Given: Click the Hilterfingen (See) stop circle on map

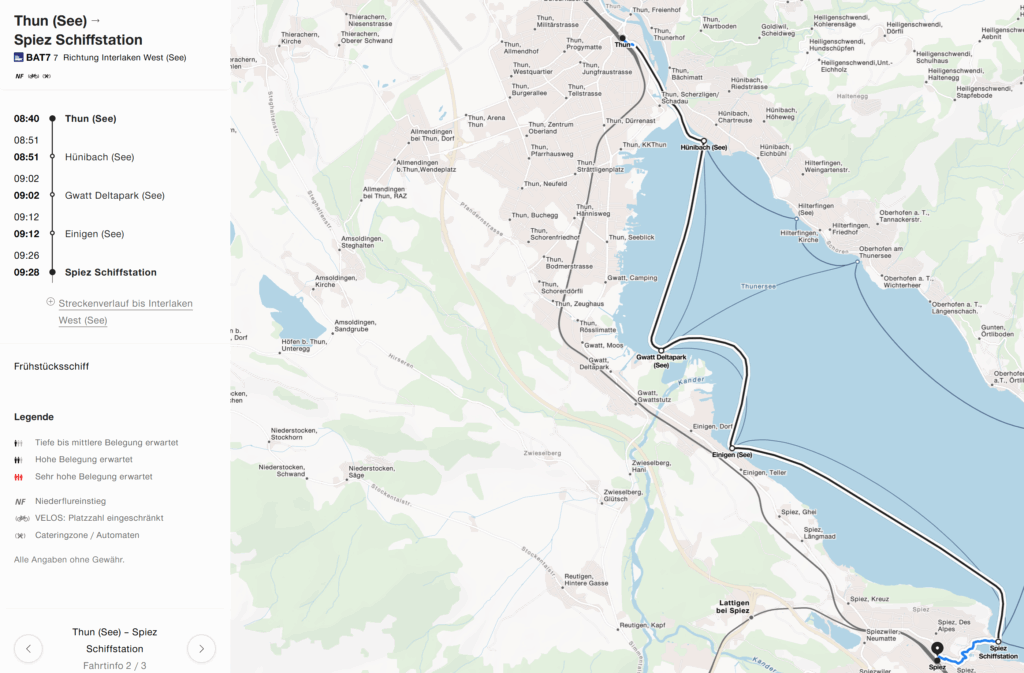Looking at the screenshot, I should [797, 219].
